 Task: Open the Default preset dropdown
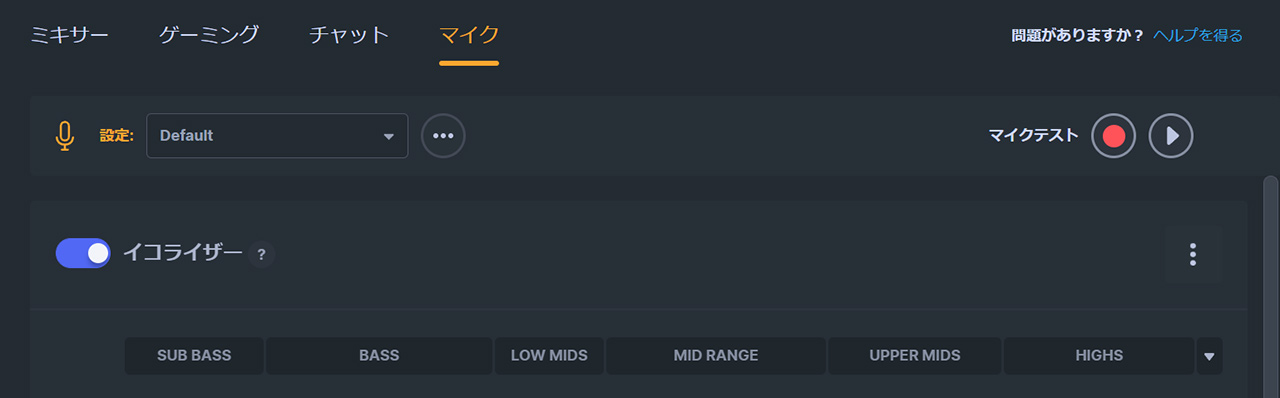[x=277, y=136]
